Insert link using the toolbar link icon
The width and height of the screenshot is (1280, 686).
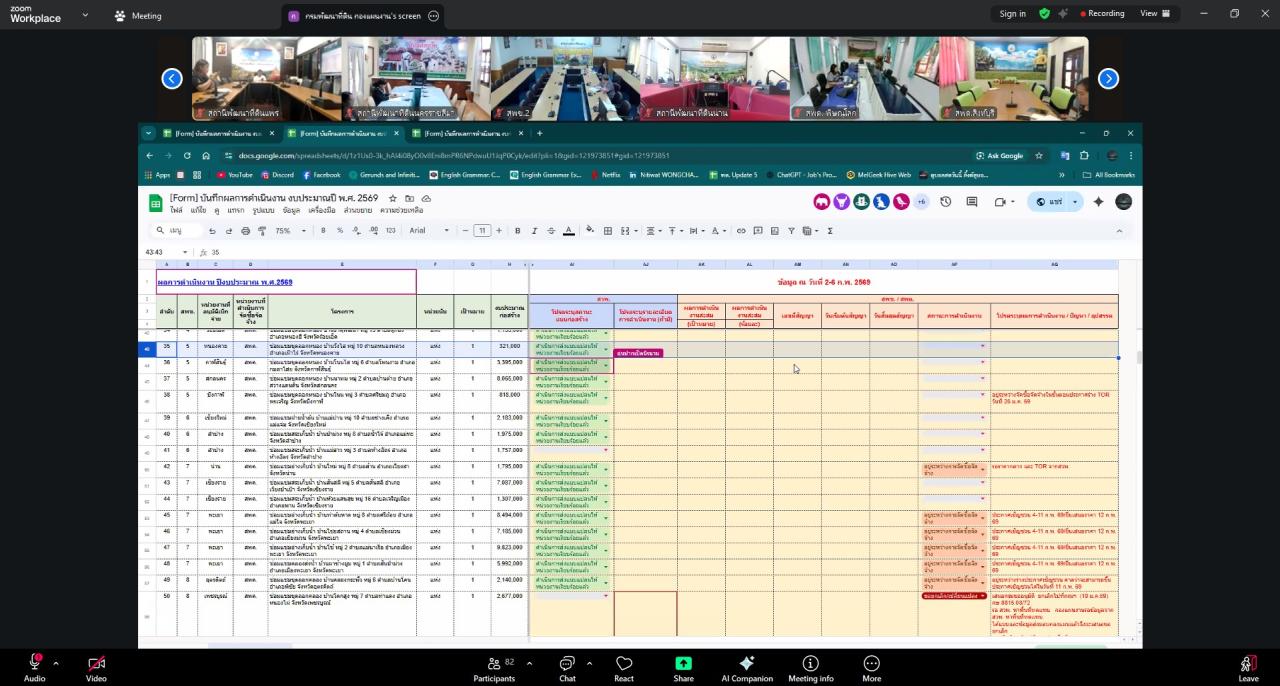point(741,231)
